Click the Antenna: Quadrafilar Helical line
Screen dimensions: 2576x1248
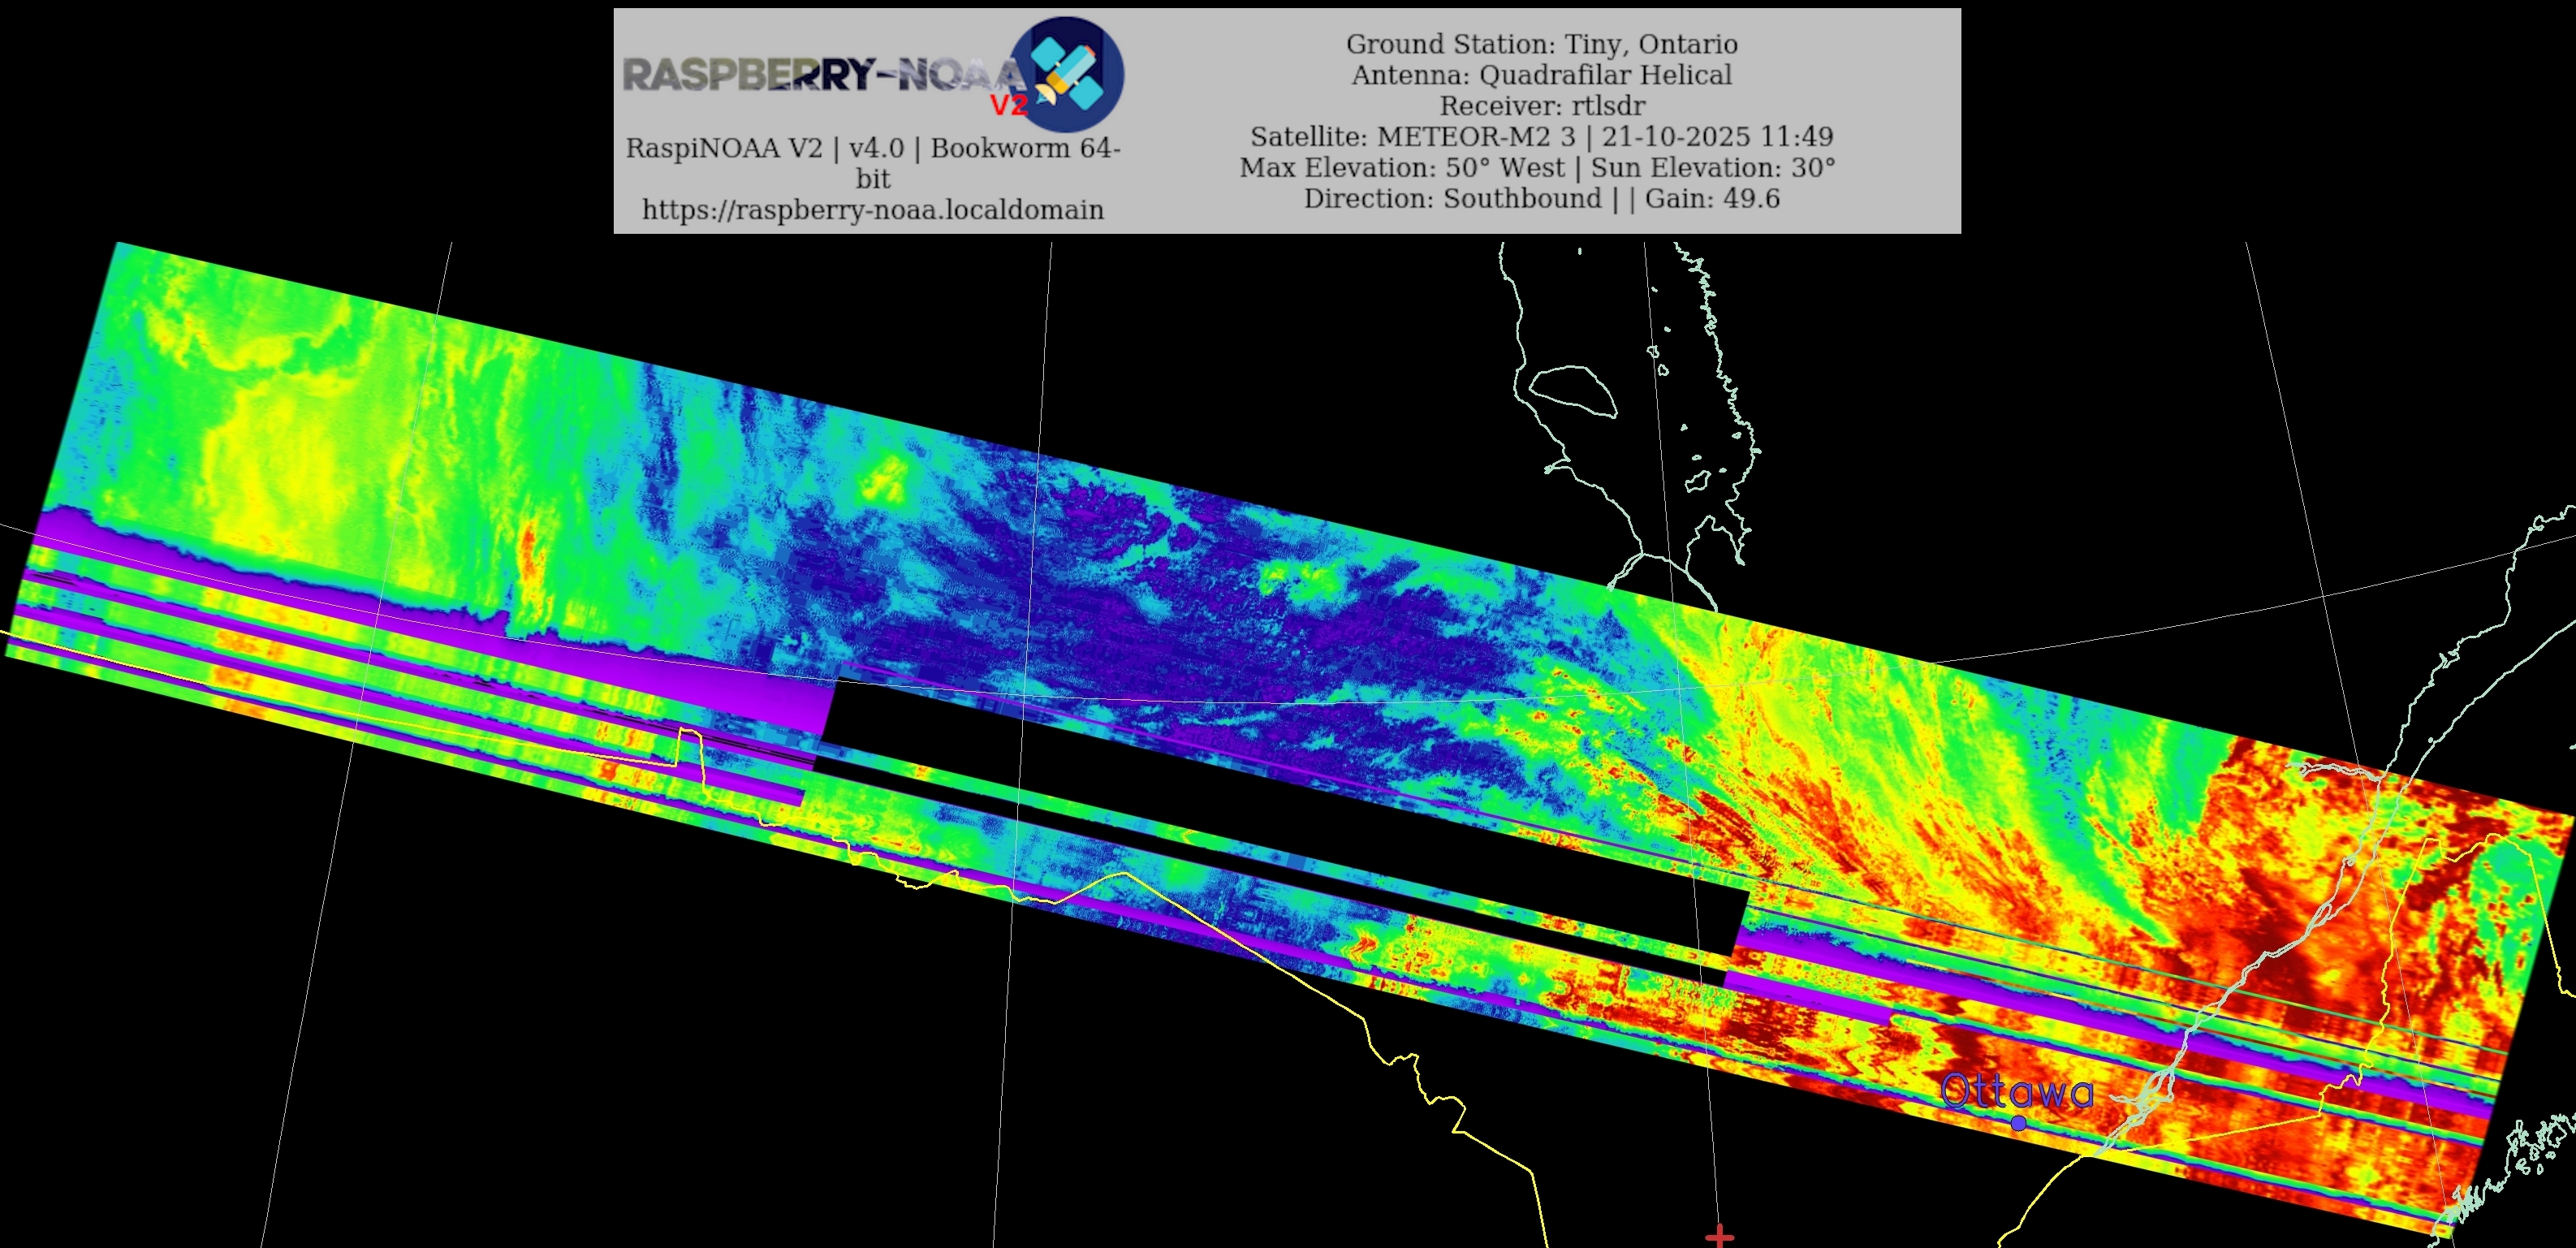pyautogui.click(x=1541, y=75)
